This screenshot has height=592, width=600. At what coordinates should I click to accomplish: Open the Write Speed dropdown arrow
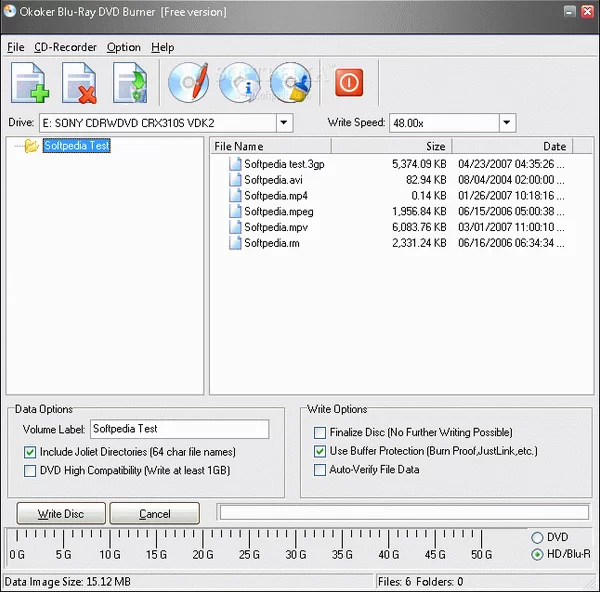tap(507, 123)
